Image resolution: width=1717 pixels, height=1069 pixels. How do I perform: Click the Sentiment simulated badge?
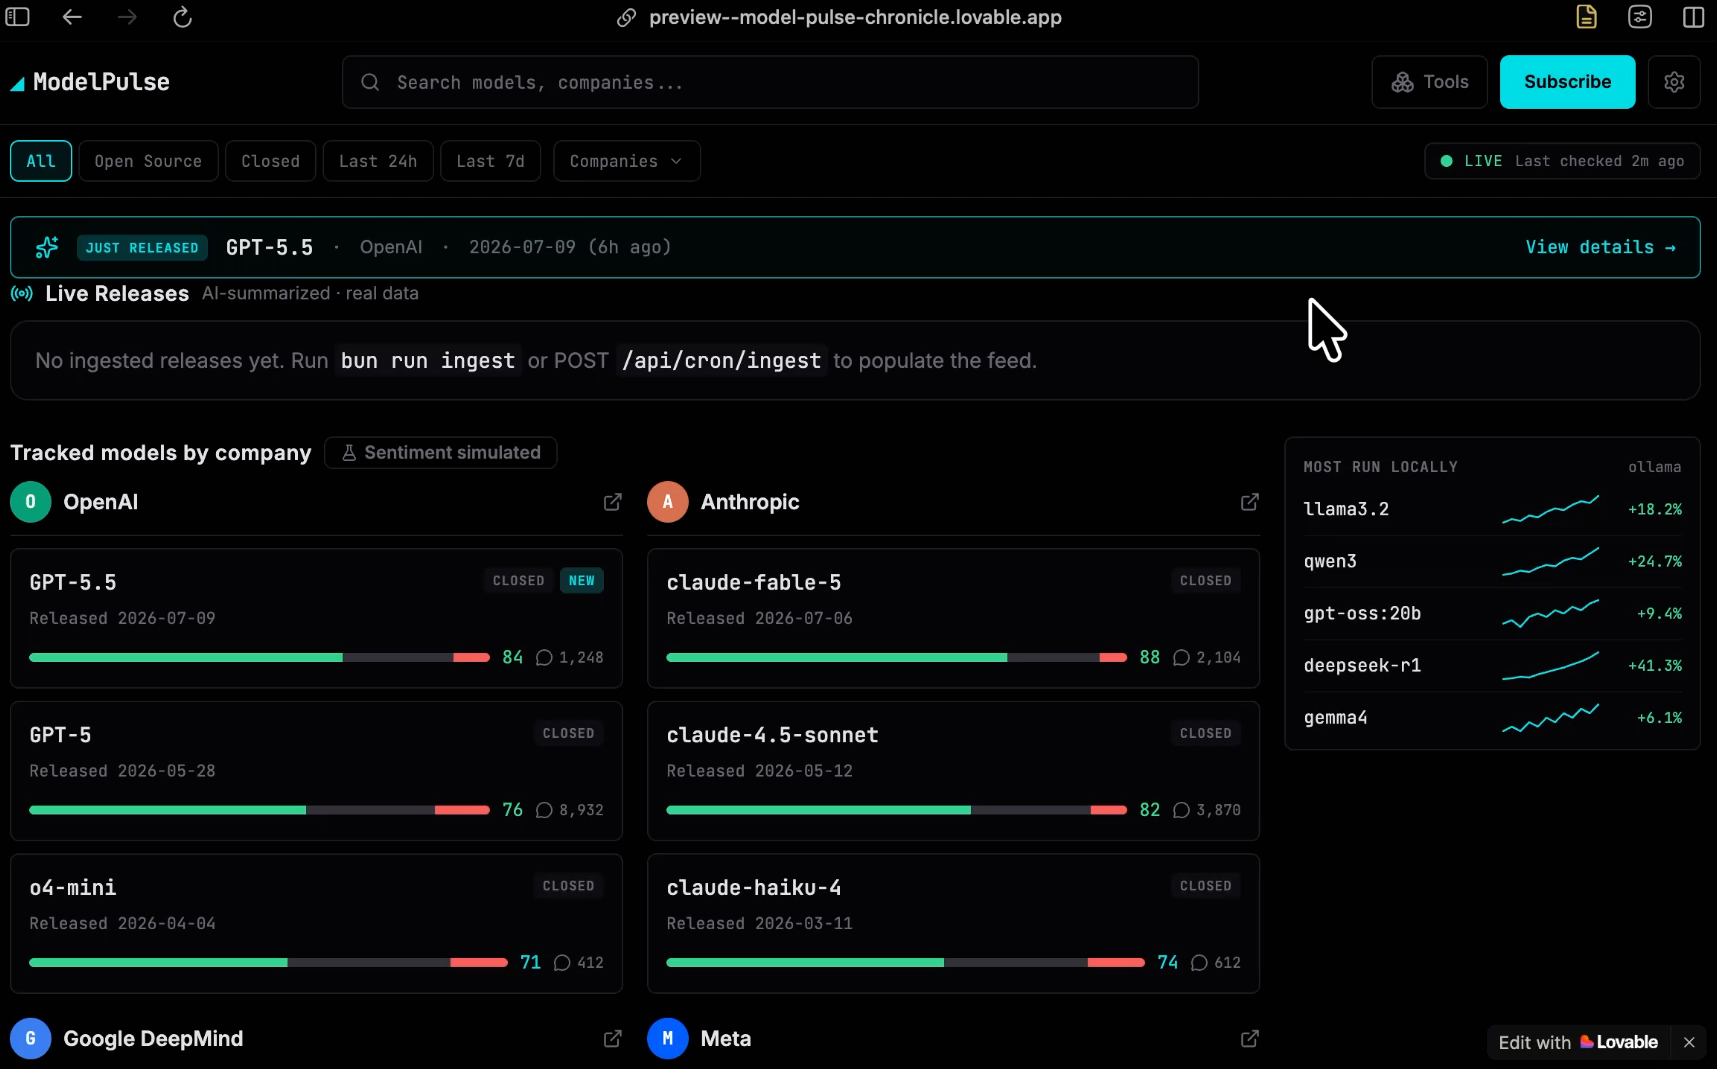(x=441, y=453)
